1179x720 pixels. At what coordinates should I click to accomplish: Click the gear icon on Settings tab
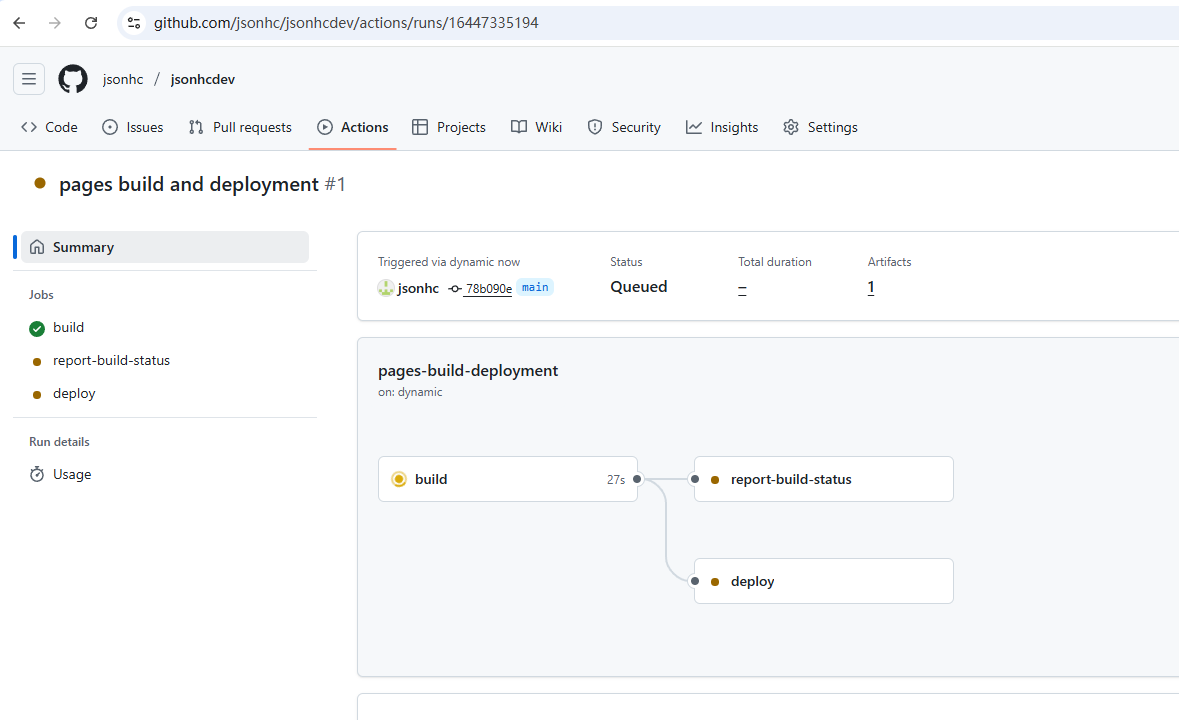[790, 127]
